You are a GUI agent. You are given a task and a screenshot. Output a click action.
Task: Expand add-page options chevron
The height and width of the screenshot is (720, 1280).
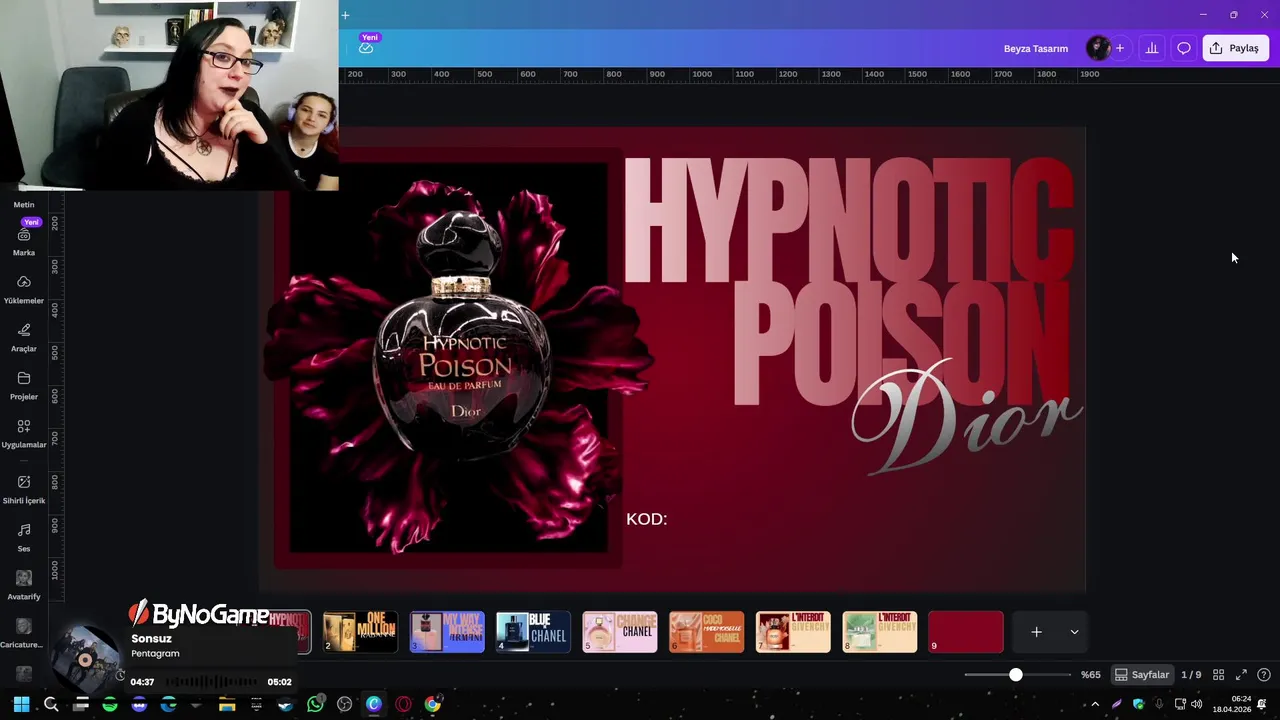tap(1074, 632)
